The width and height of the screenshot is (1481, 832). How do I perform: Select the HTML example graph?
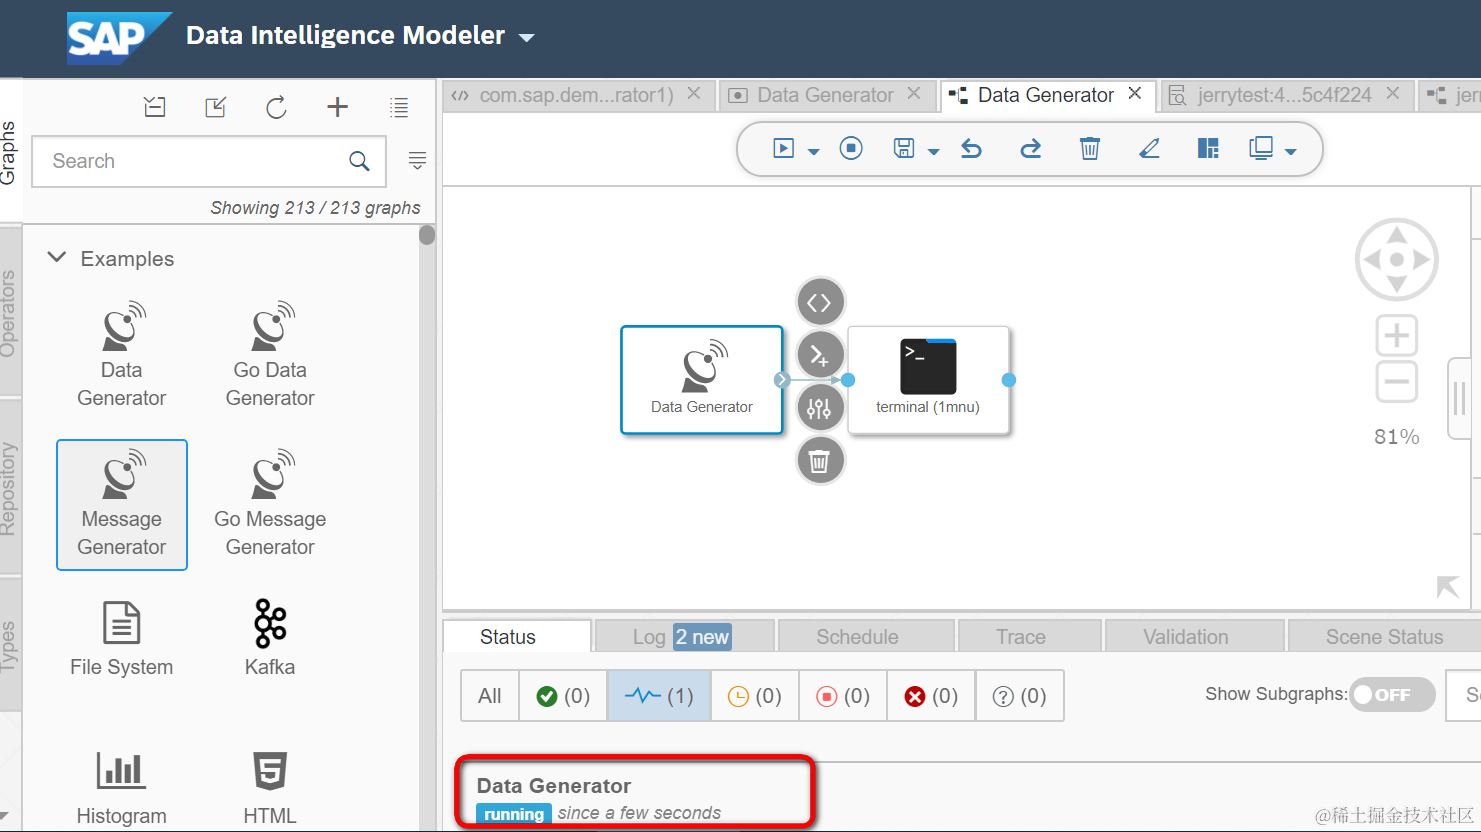[270, 788]
